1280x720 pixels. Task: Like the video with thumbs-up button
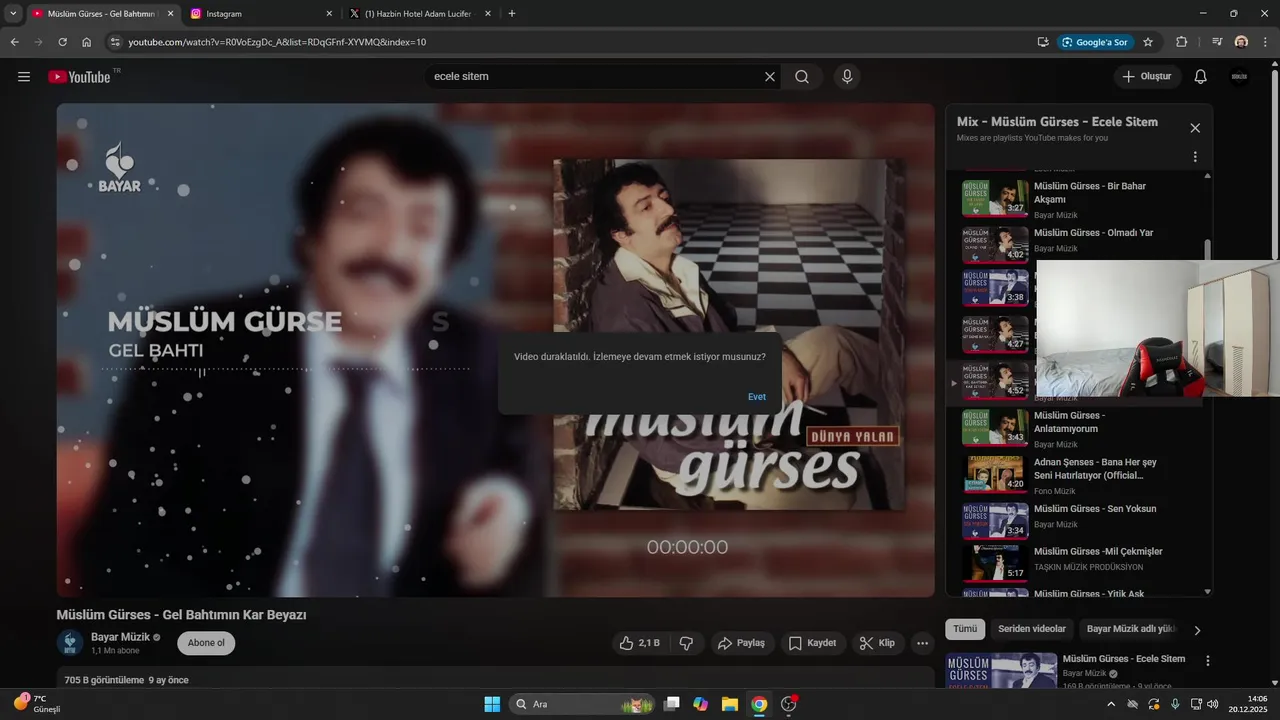point(639,643)
